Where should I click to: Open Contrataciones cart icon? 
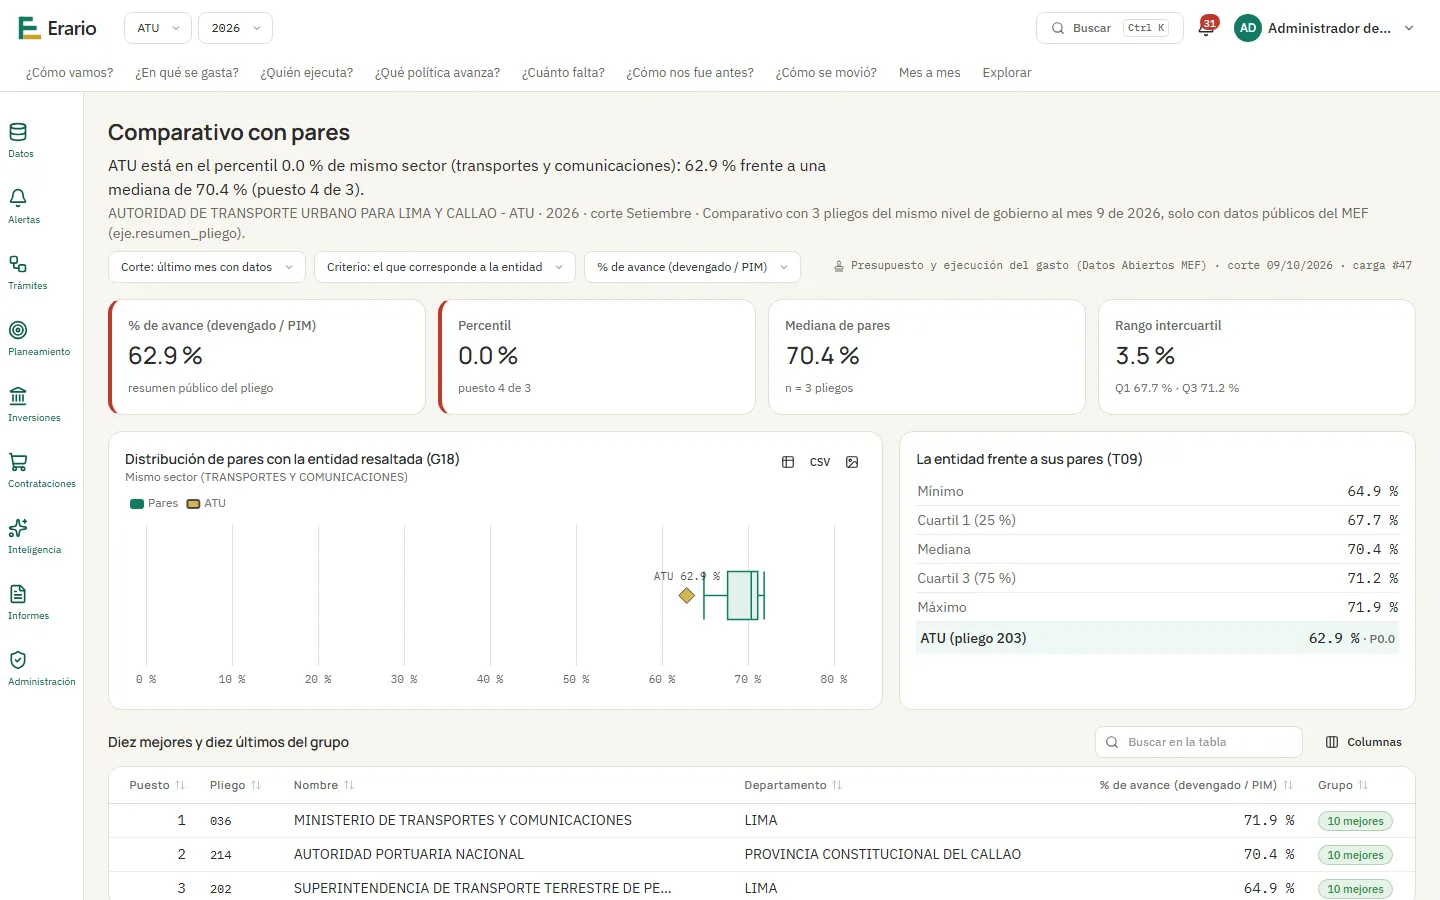(x=18, y=462)
